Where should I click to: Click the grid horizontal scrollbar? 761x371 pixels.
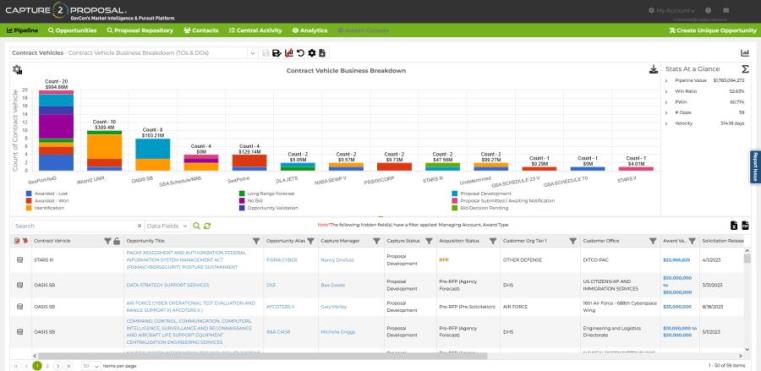coord(263,356)
